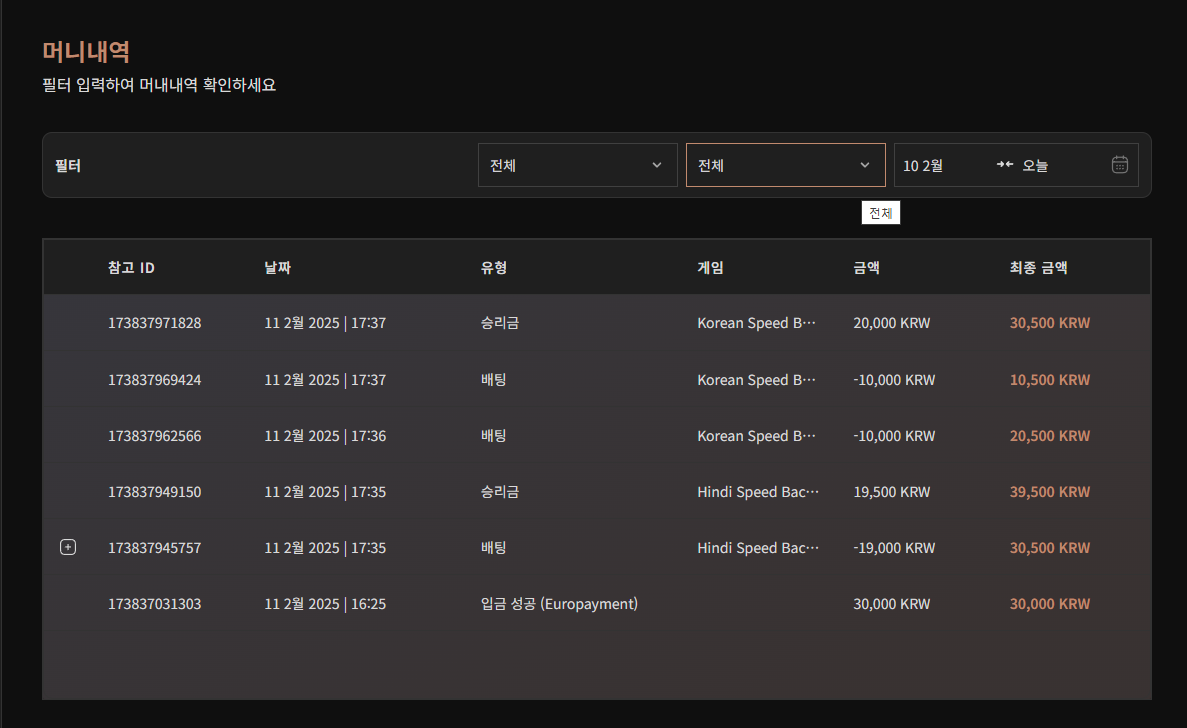Select reference ID 173837962566 row
Image resolution: width=1187 pixels, height=728 pixels.
point(154,436)
